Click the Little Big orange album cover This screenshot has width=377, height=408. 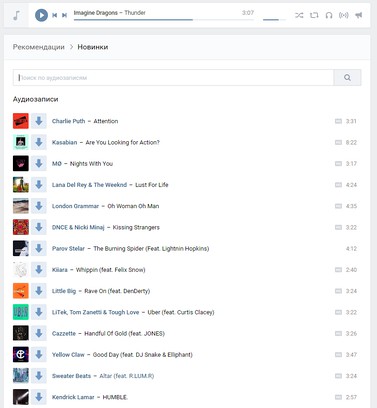[x=21, y=291]
